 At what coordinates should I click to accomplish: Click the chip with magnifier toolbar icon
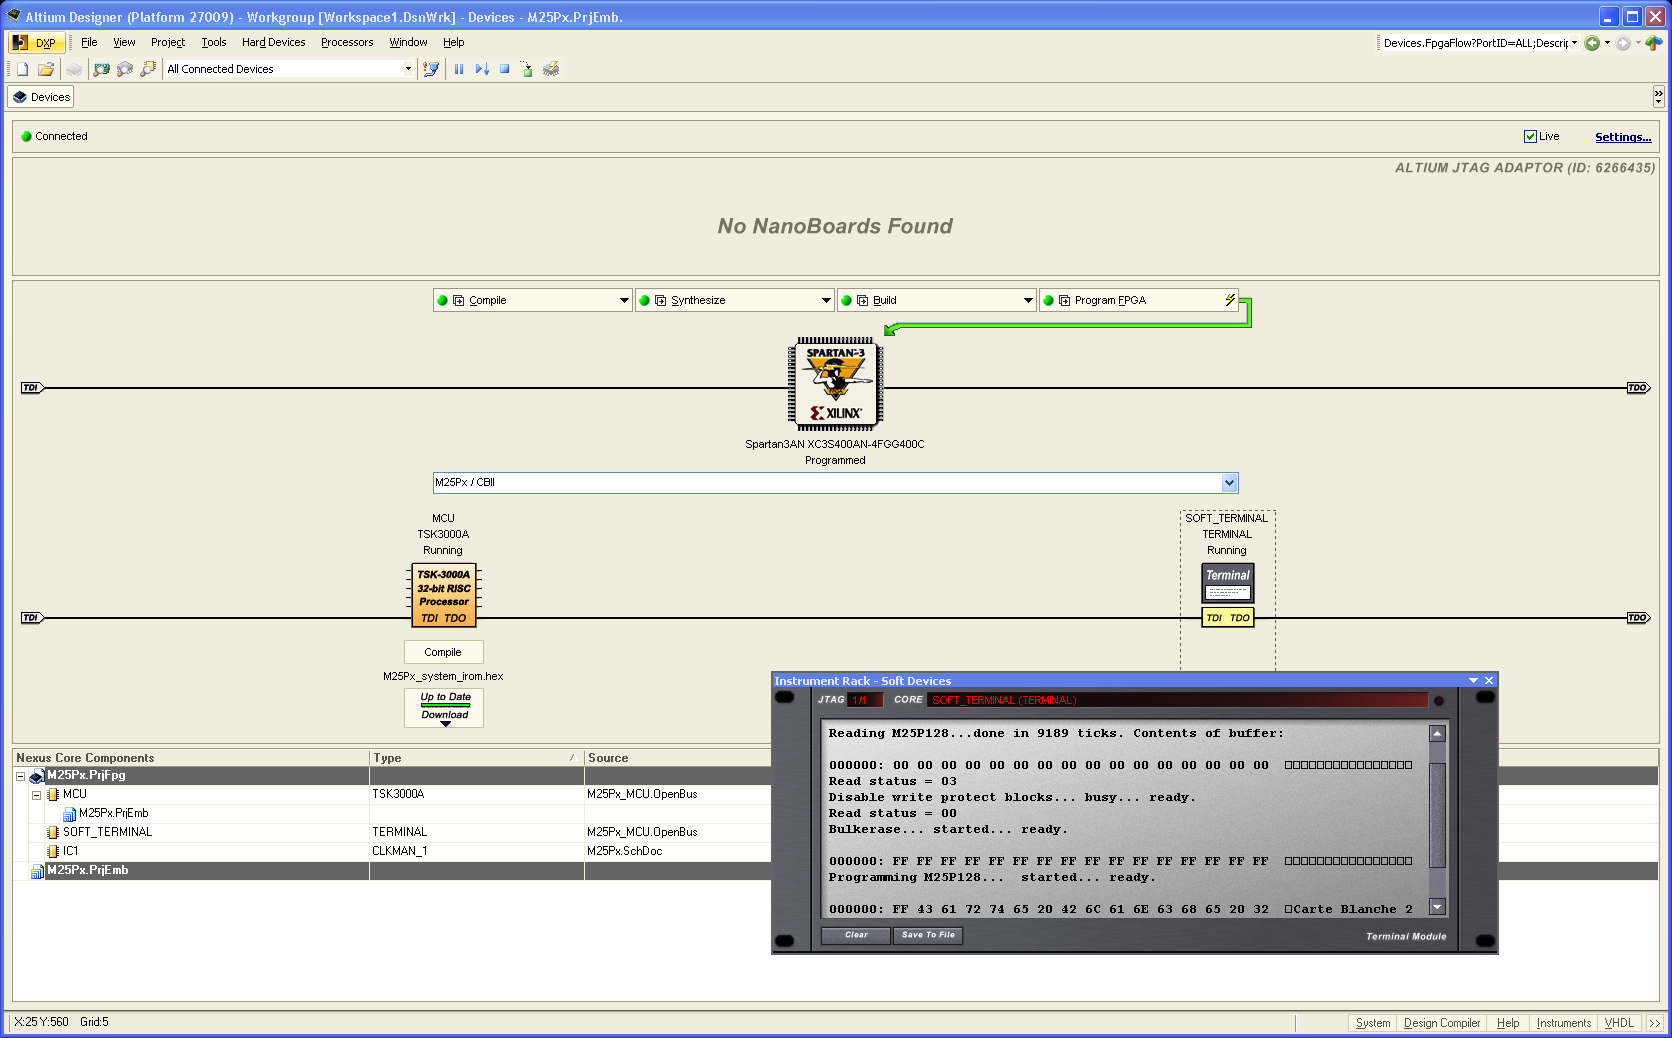[x=125, y=69]
